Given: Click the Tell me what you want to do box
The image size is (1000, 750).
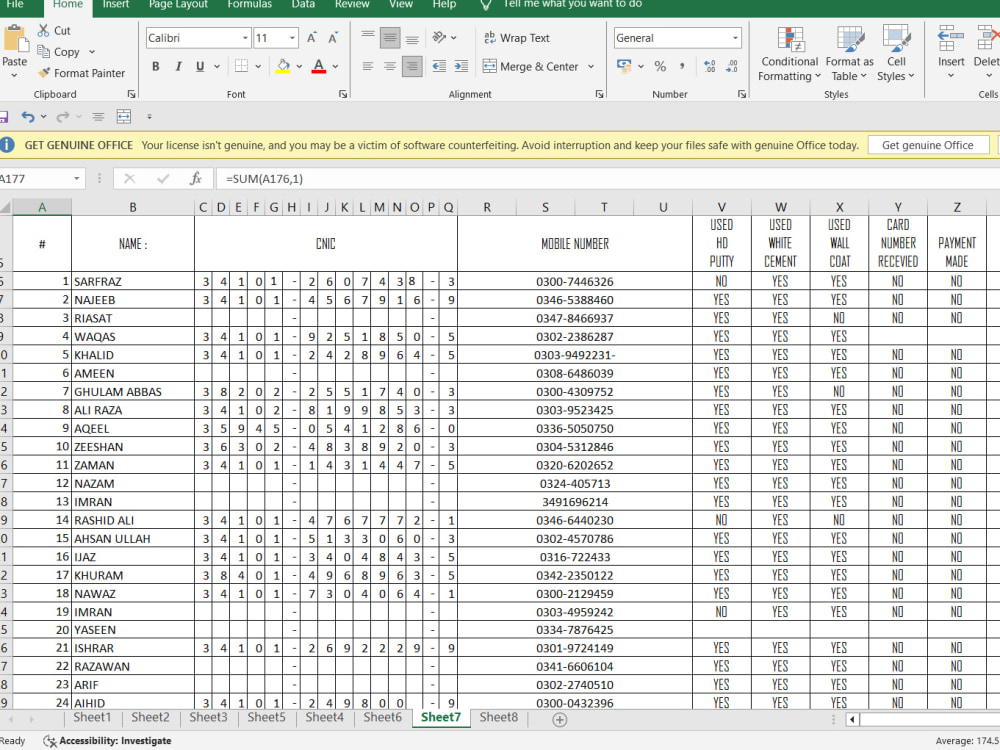Looking at the screenshot, I should 573,4.
